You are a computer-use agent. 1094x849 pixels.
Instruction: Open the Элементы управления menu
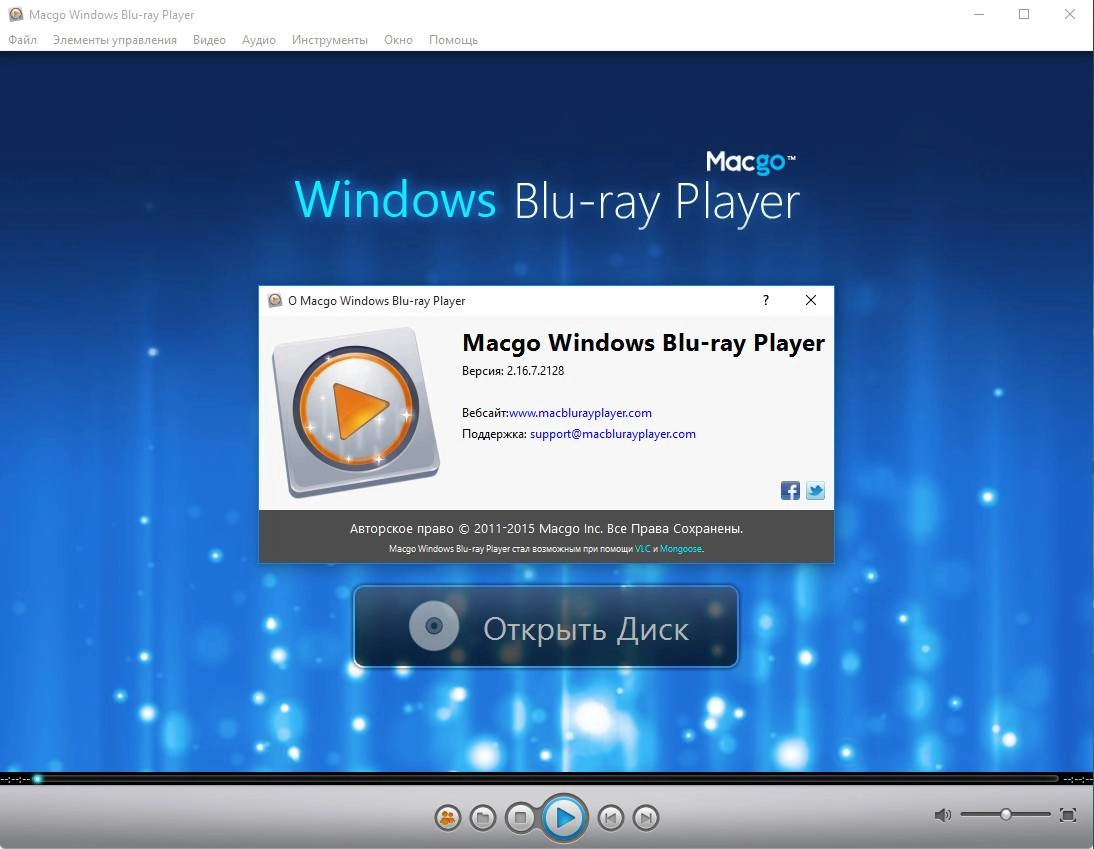(x=114, y=40)
